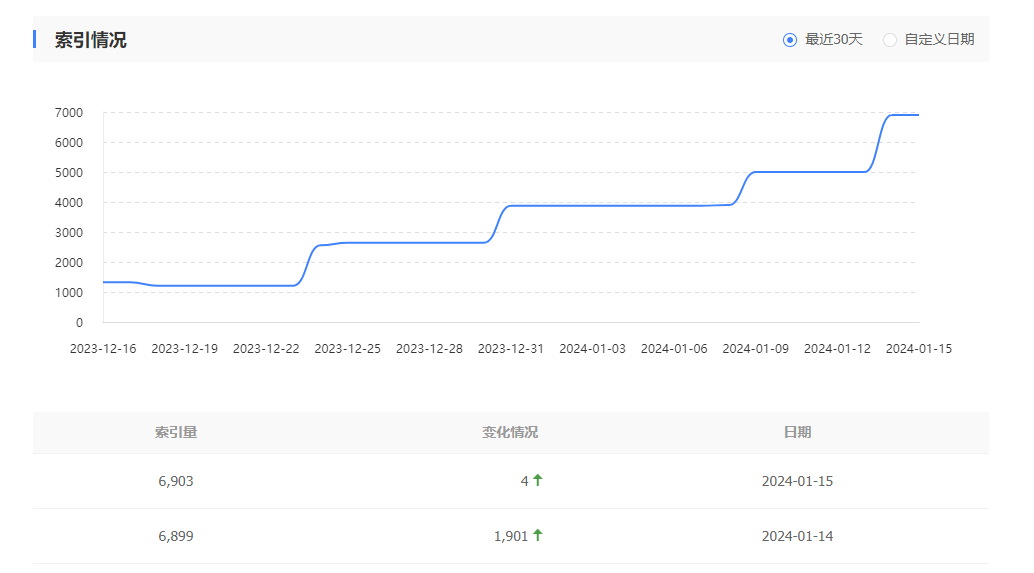Click the 2024-01-14 date in table
1034x573 pixels.
coord(797,536)
